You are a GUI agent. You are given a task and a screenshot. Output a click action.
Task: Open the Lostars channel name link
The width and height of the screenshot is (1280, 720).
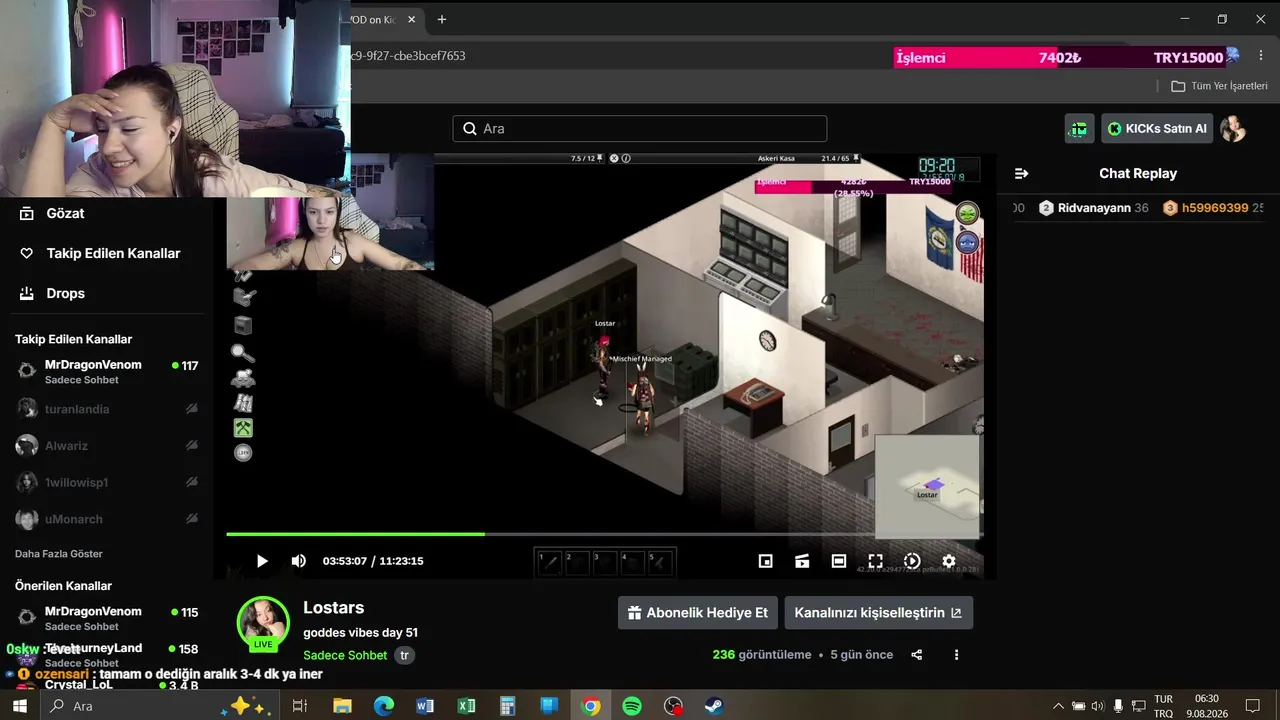click(x=333, y=608)
